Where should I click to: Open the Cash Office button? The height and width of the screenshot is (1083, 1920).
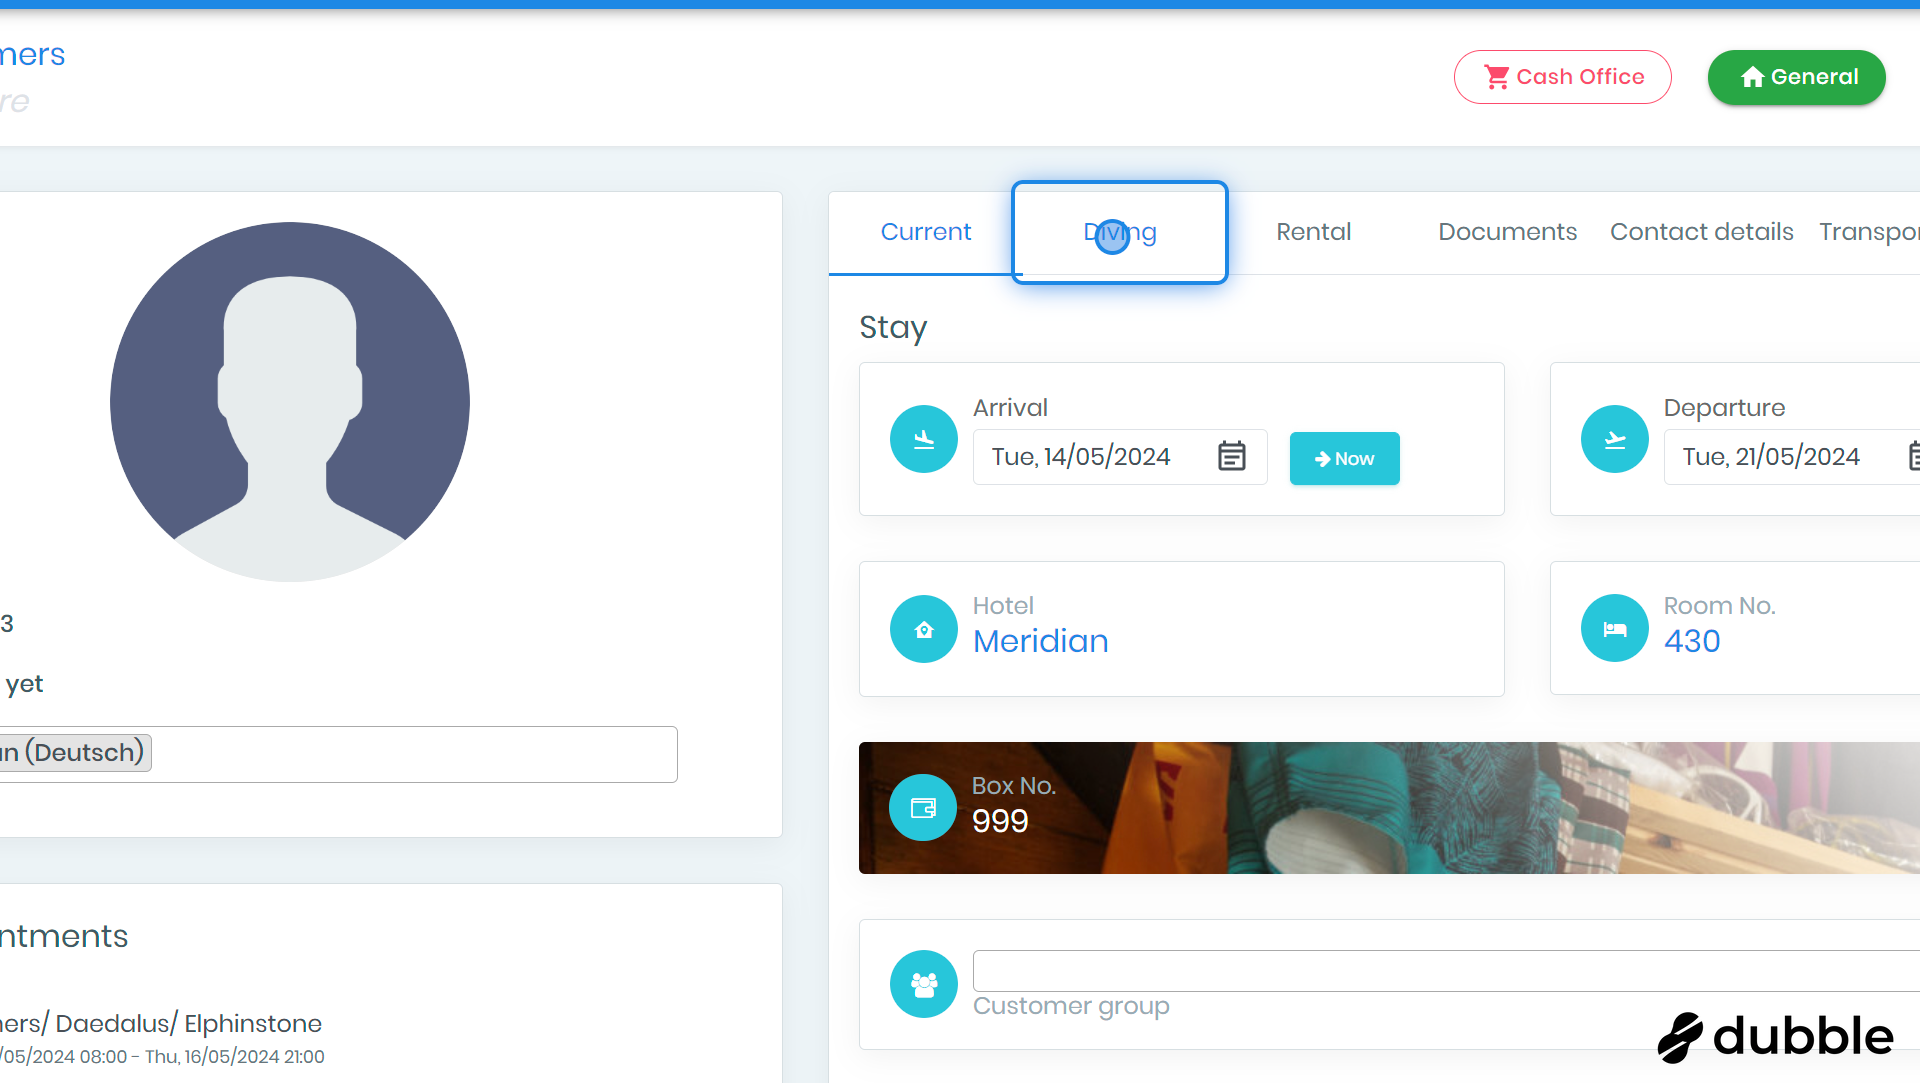[x=1562, y=77]
